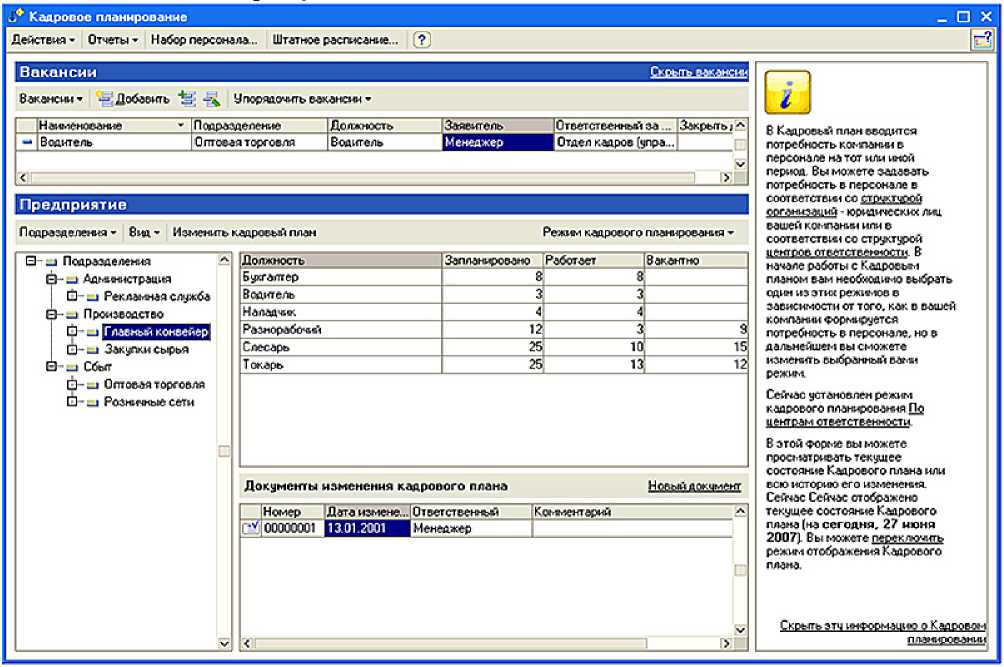This screenshot has height=667, width=1004.
Task: Click the top-right panel toggle icon
Action: coord(981,40)
